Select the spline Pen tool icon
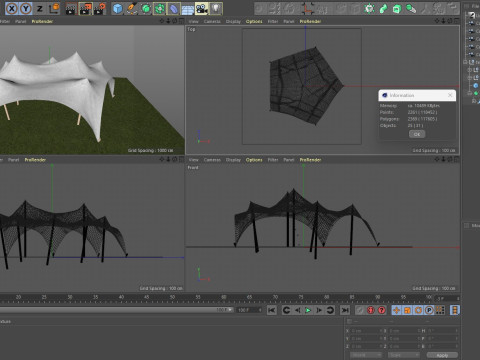The height and width of the screenshot is (360, 480). click(132, 9)
